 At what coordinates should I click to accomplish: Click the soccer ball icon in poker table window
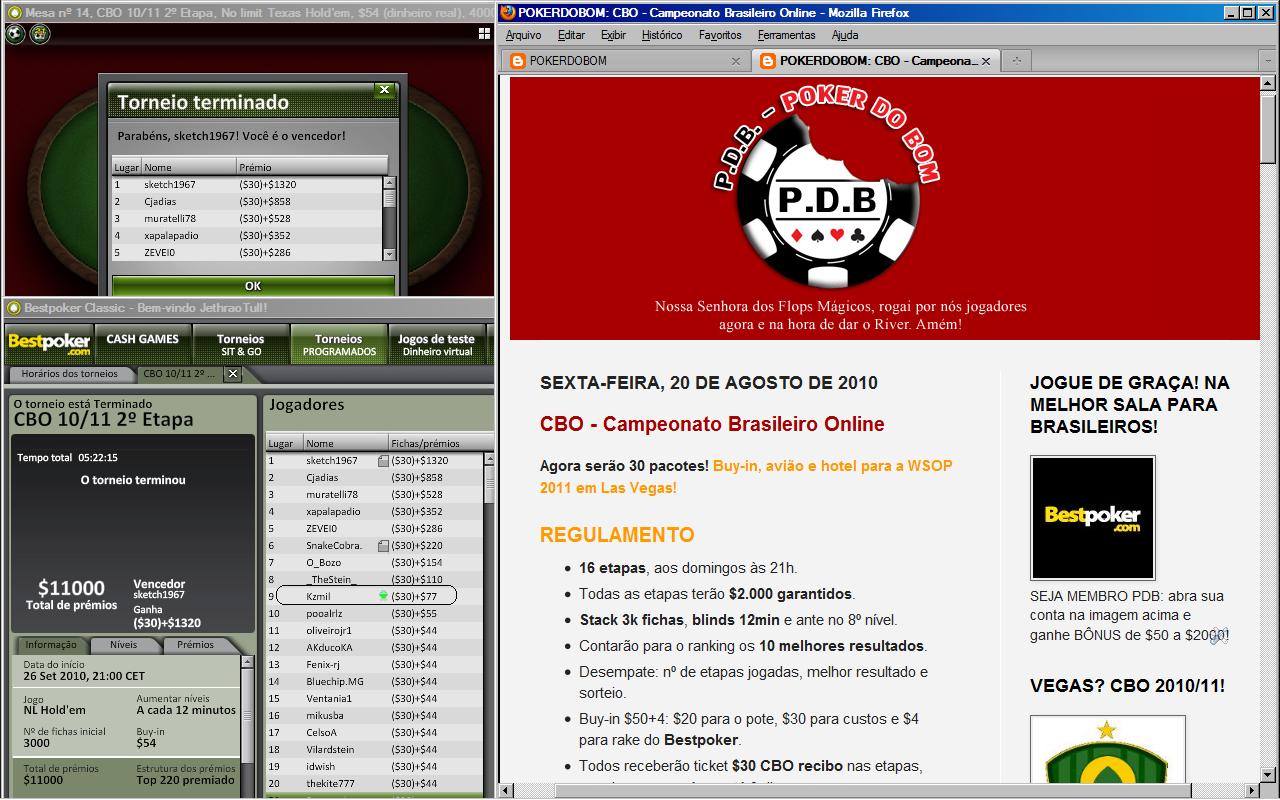point(15,33)
